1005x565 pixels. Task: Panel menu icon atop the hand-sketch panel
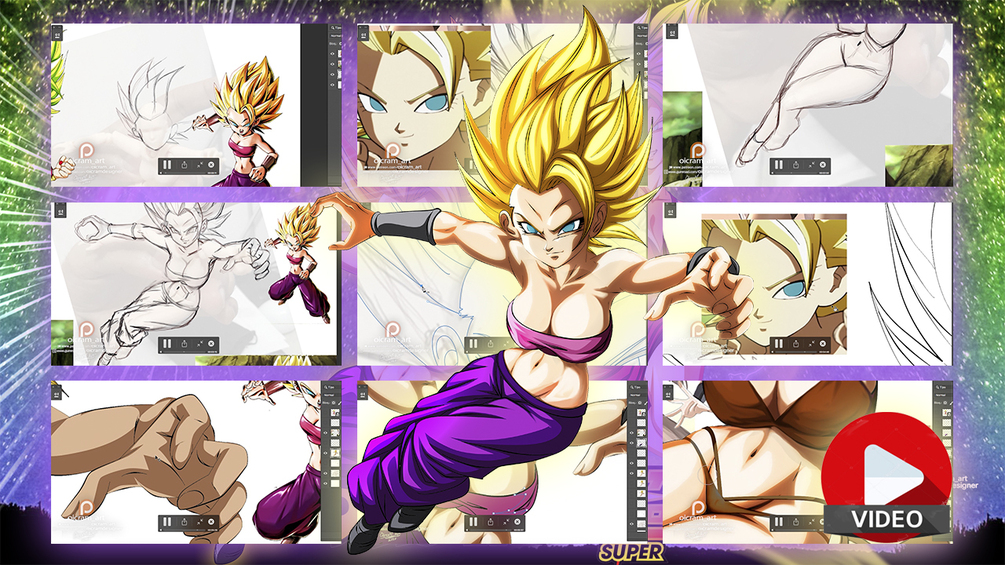click(x=672, y=31)
